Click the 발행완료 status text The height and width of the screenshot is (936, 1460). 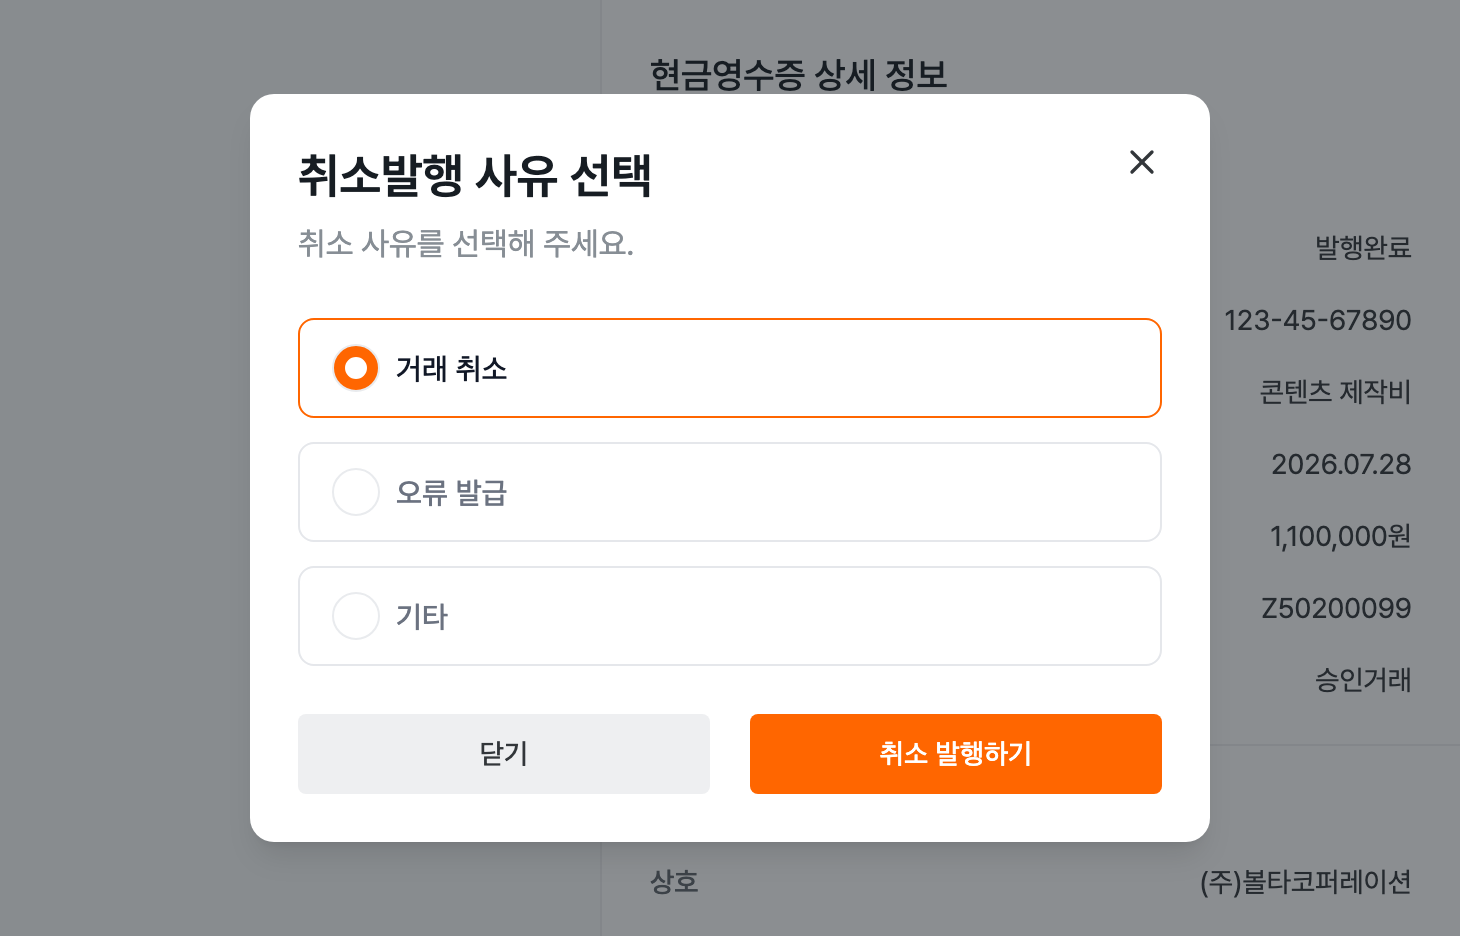pyautogui.click(x=1363, y=248)
